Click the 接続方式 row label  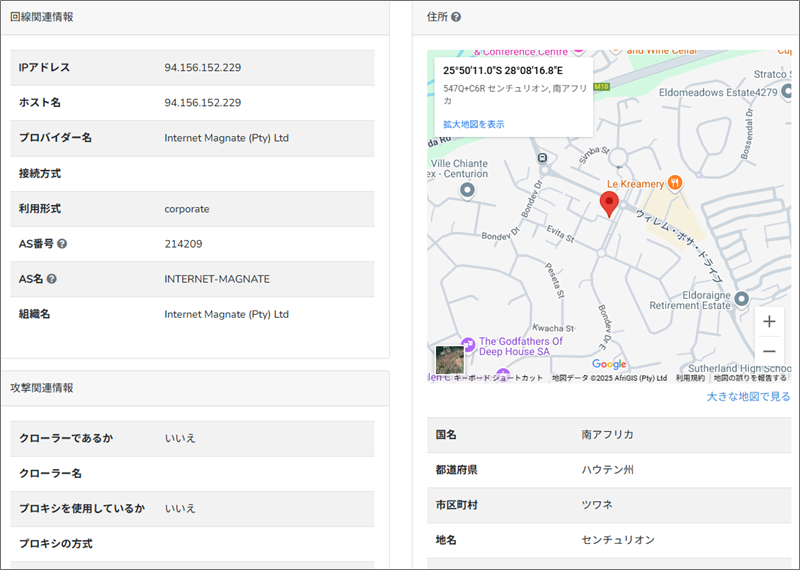(x=40, y=174)
